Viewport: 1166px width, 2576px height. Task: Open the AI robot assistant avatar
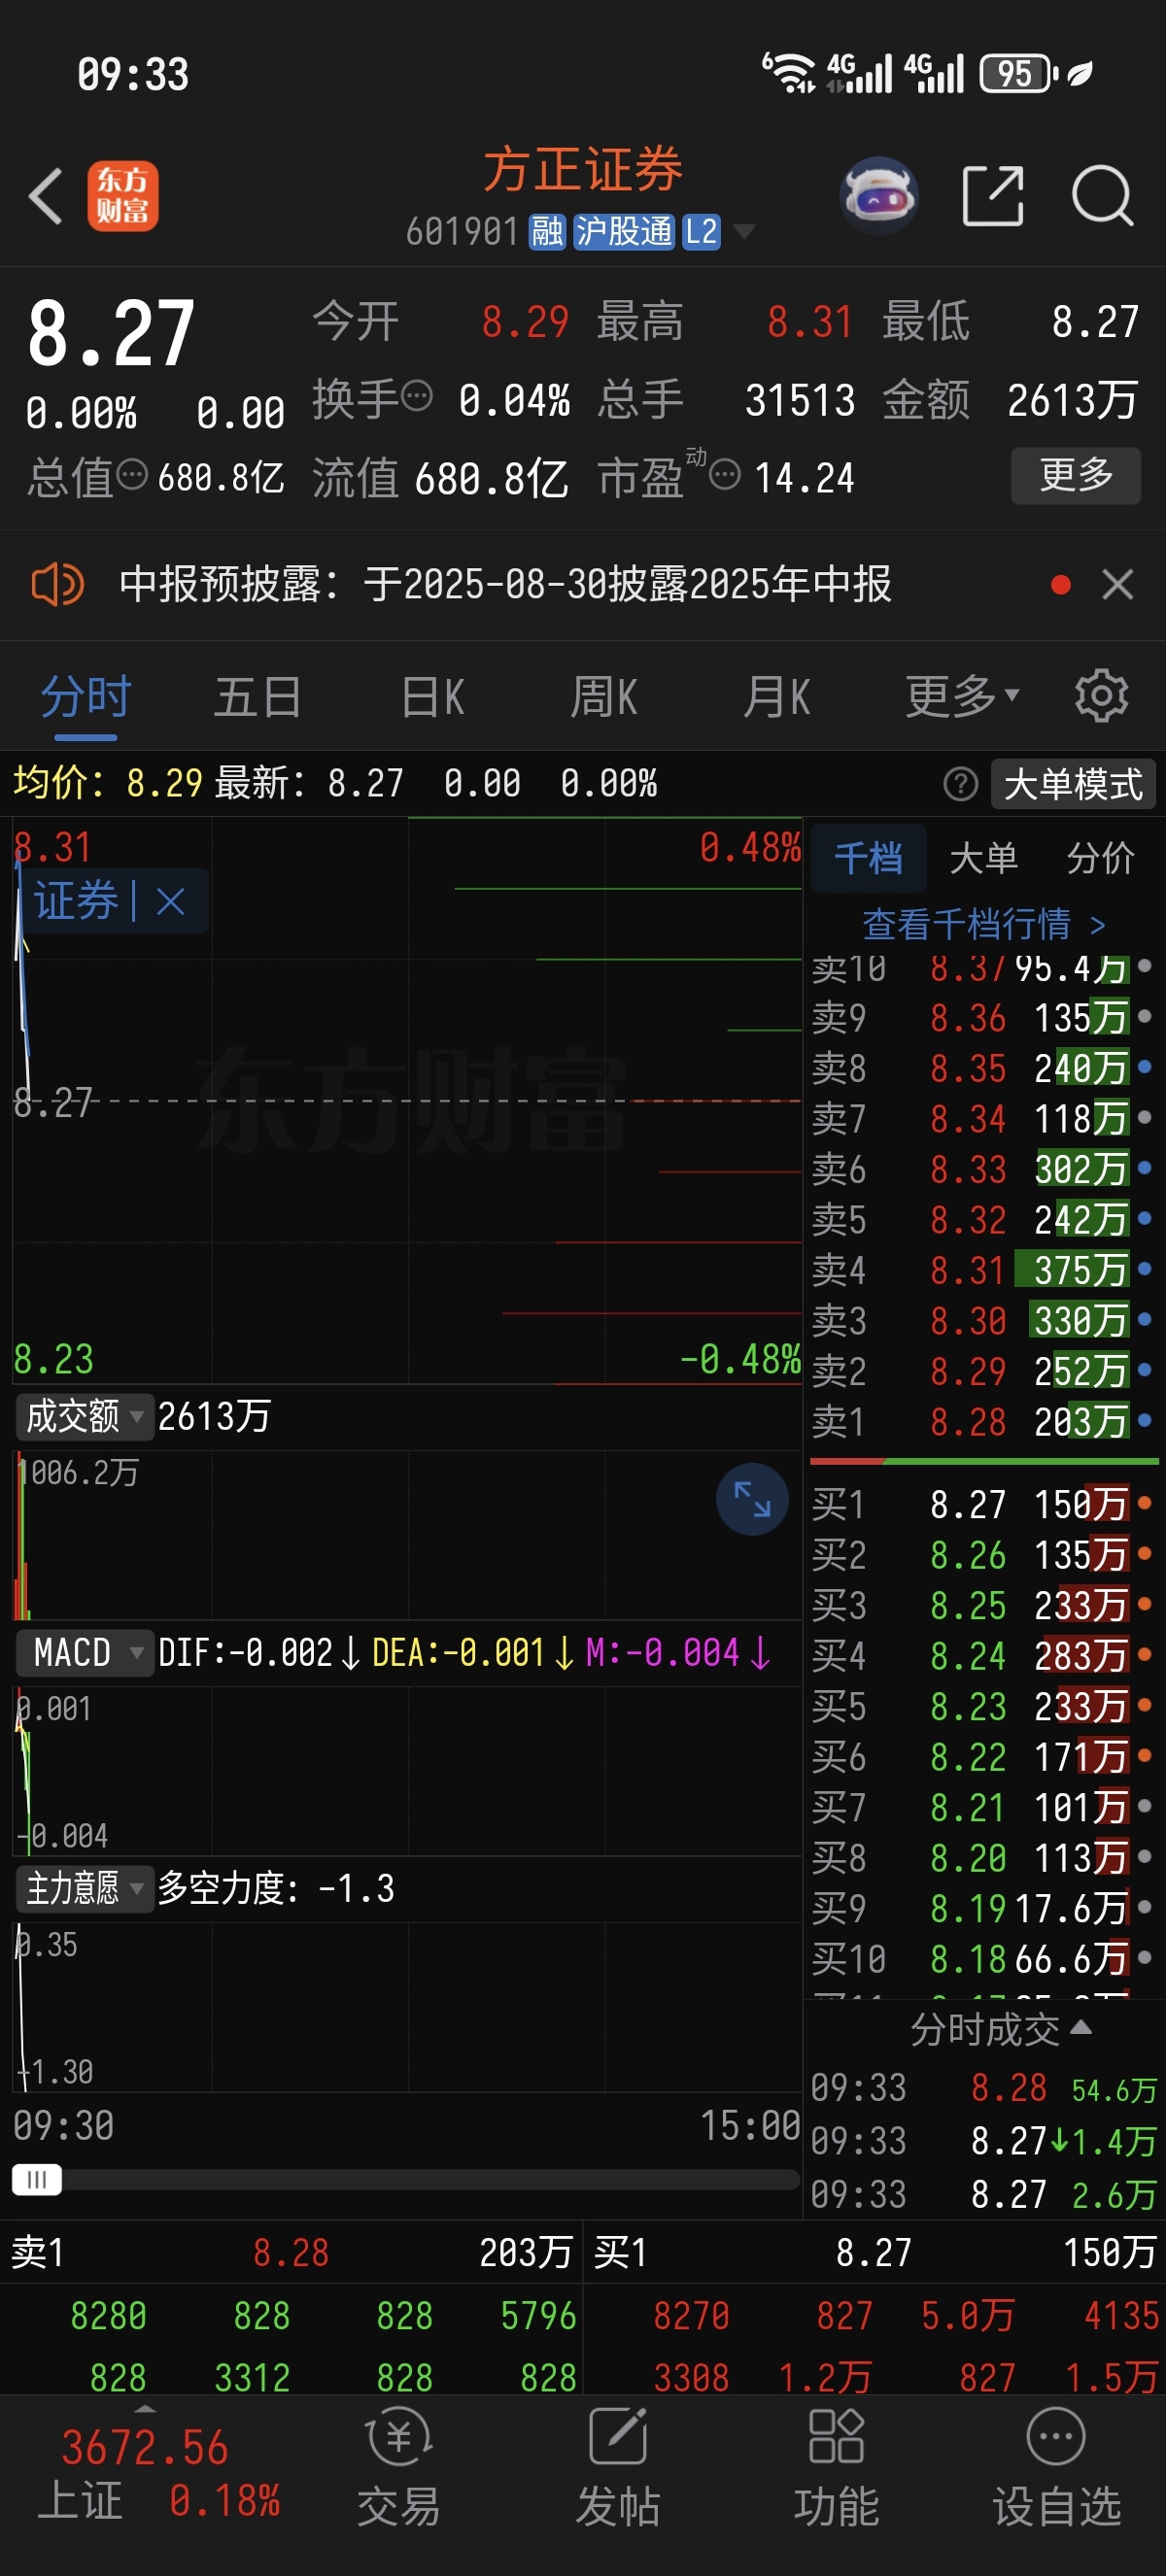879,195
